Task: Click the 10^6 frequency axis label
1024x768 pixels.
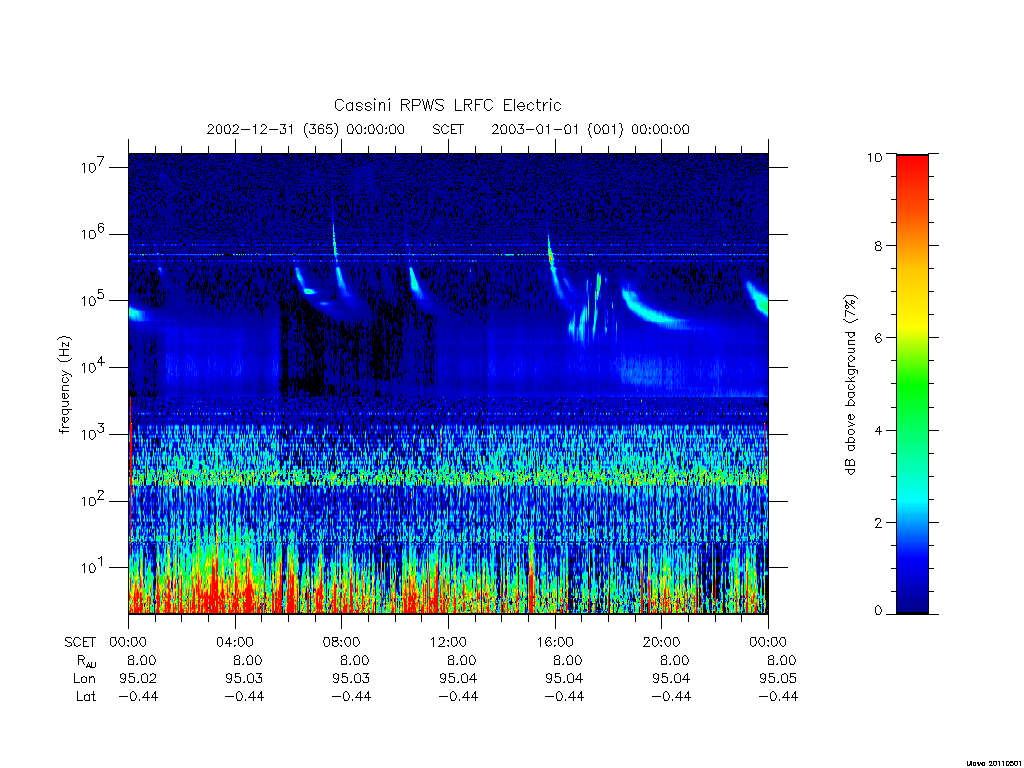Action: 93,233
